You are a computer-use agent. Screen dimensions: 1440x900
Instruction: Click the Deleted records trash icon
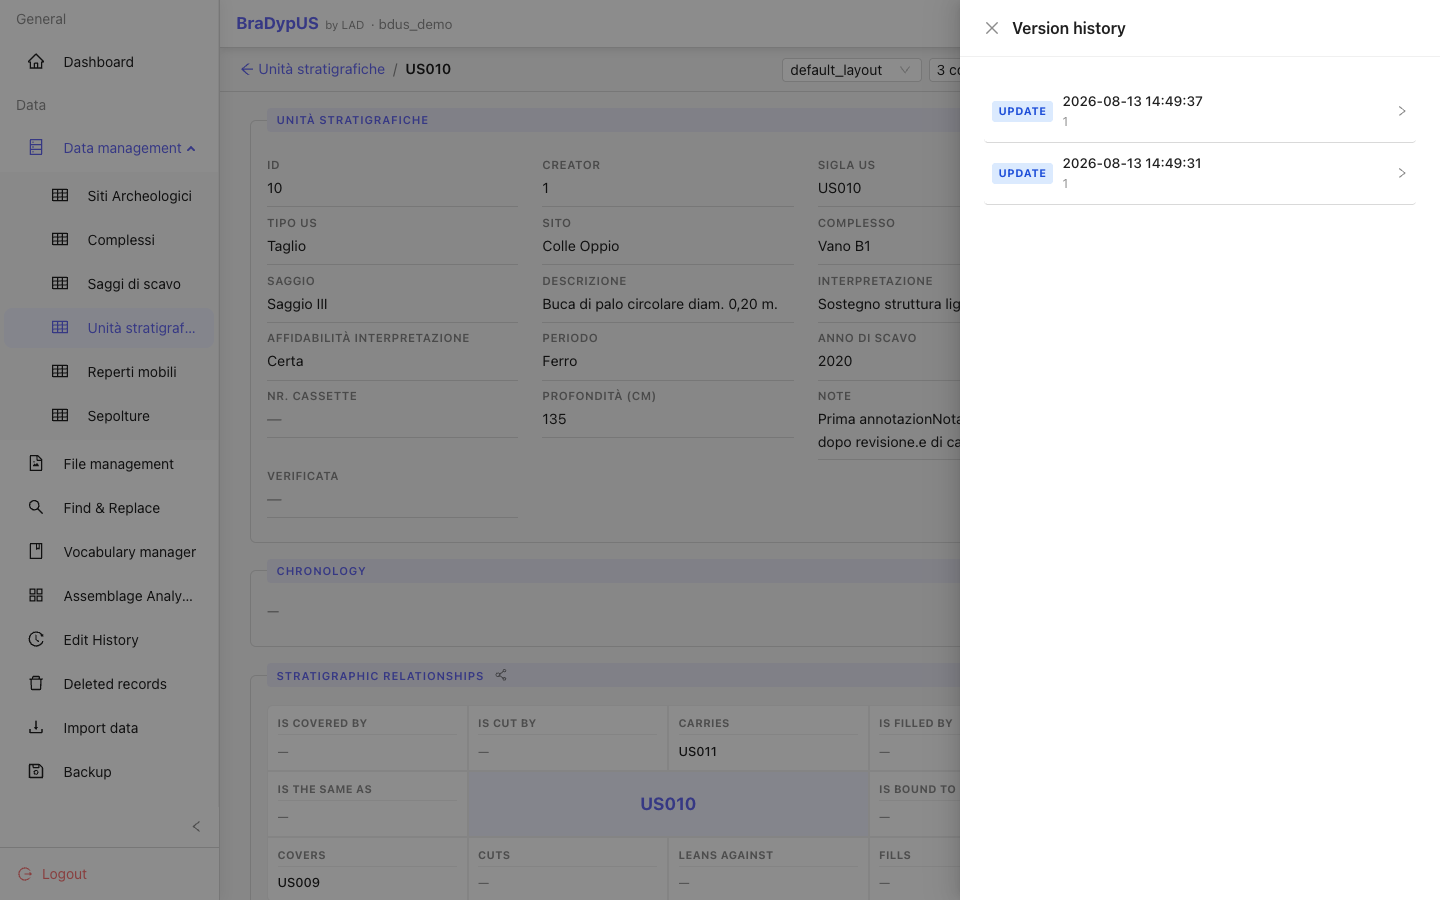pos(36,684)
